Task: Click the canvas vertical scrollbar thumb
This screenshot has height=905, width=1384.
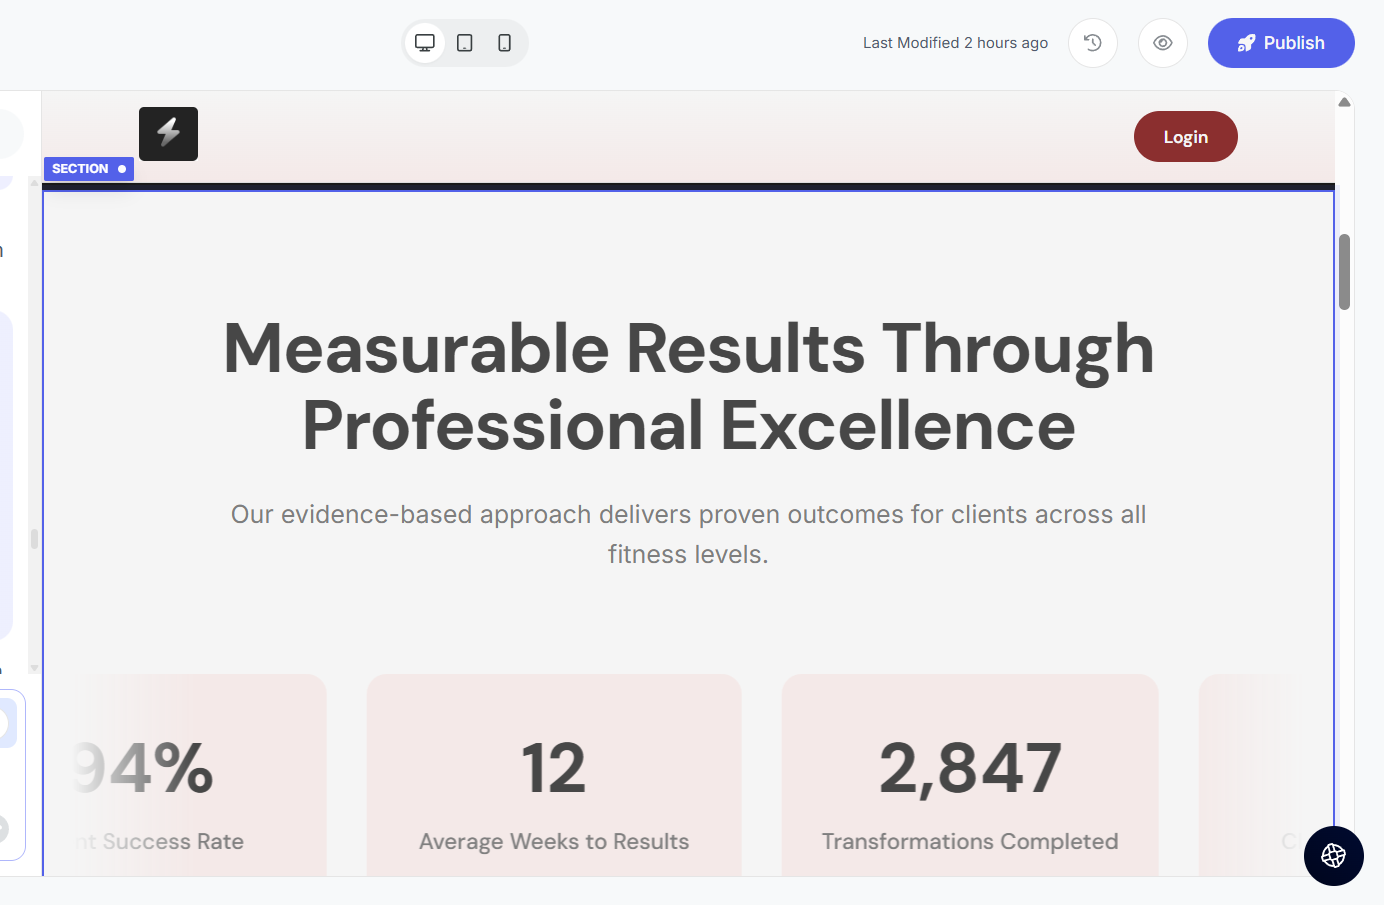Action: coord(1344,272)
